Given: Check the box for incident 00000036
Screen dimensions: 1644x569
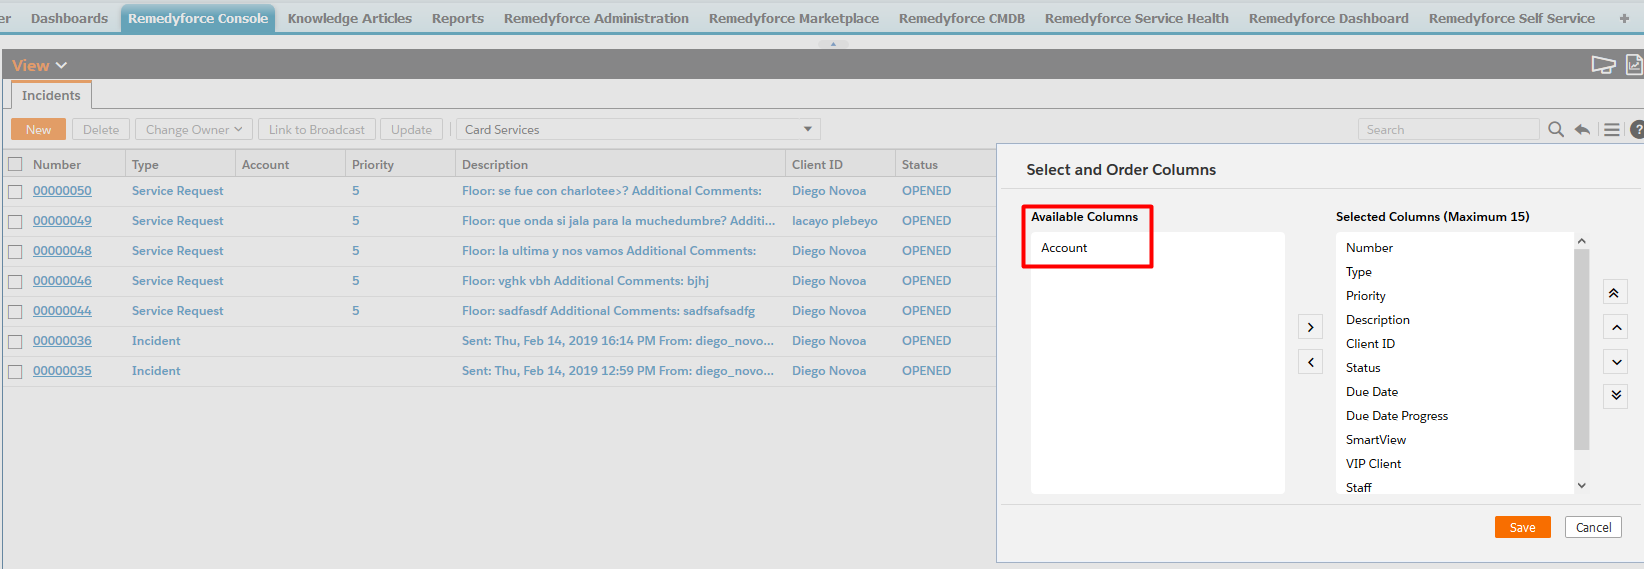Looking at the screenshot, I should click(15, 341).
